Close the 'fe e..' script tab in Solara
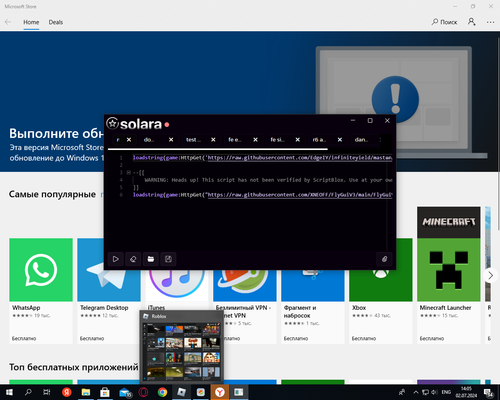The height and width of the screenshot is (400, 500). [255, 140]
